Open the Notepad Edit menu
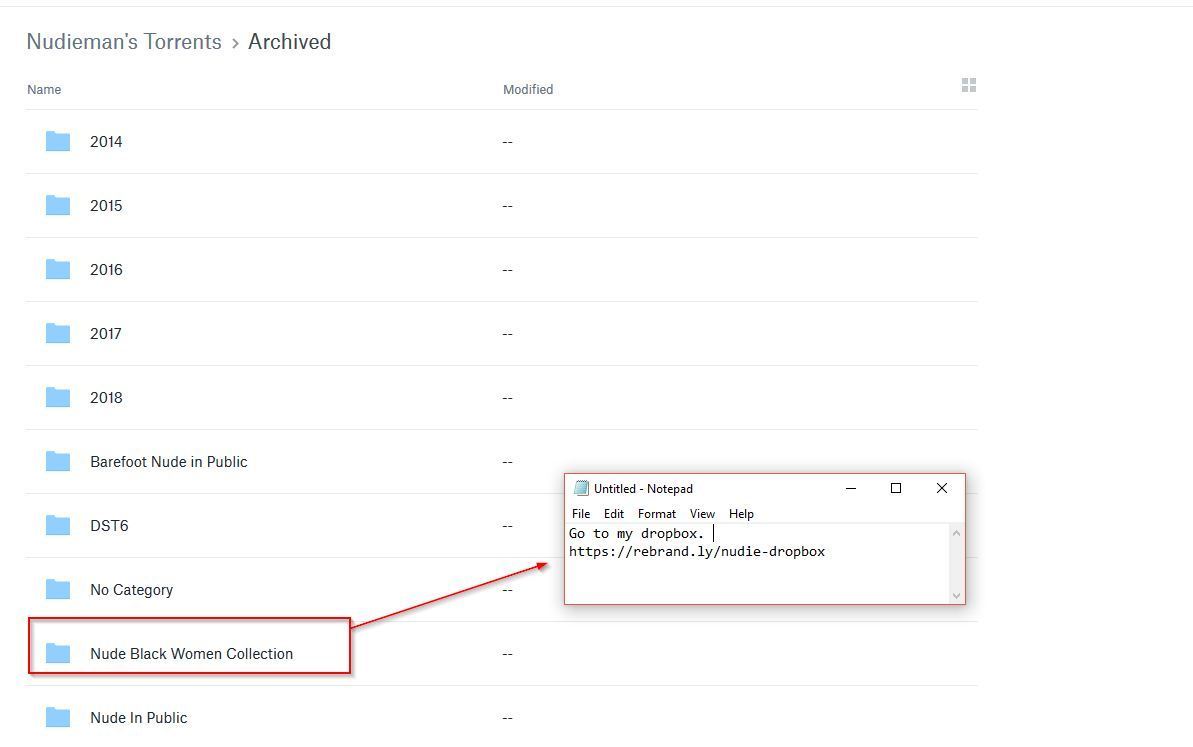The image size is (1193, 747). point(614,514)
